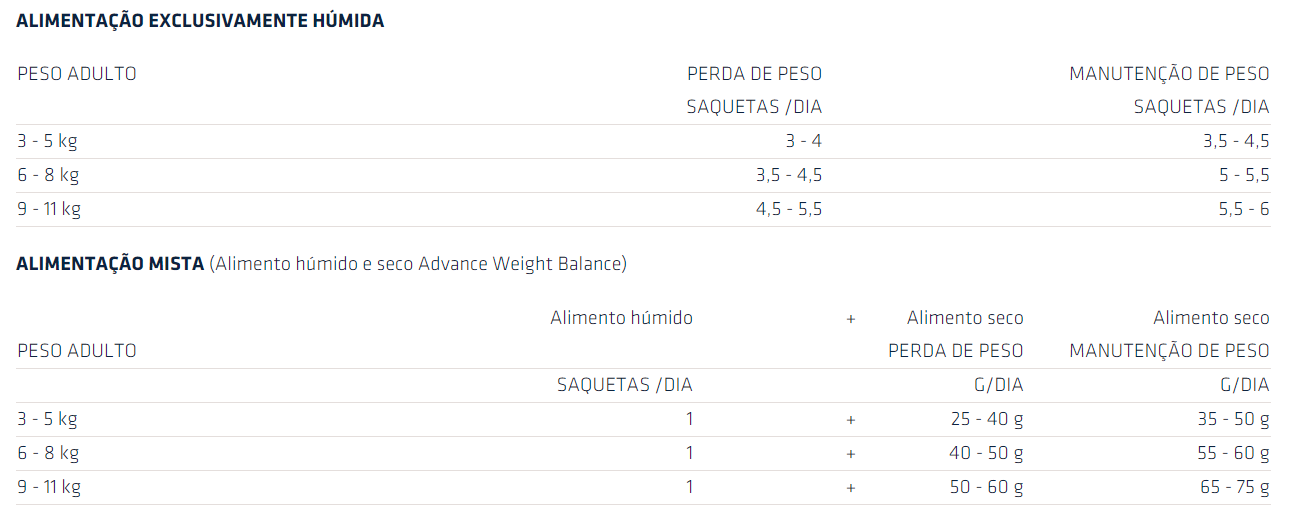Click '6 - 8 kg' row in wet-only table
1302x526 pixels.
tap(48, 176)
